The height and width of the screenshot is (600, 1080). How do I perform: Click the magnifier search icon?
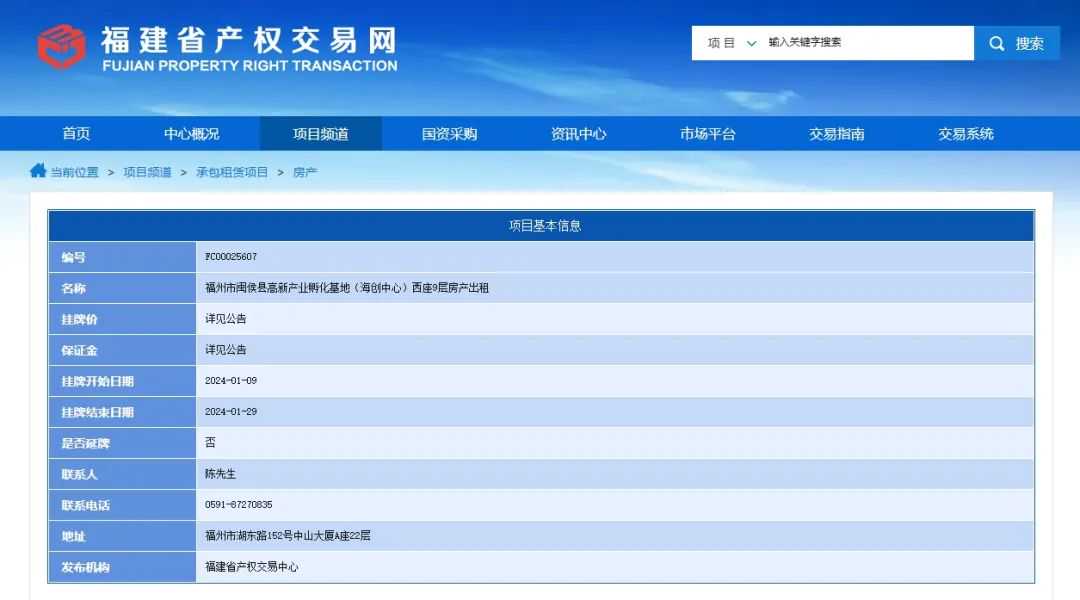pos(996,43)
